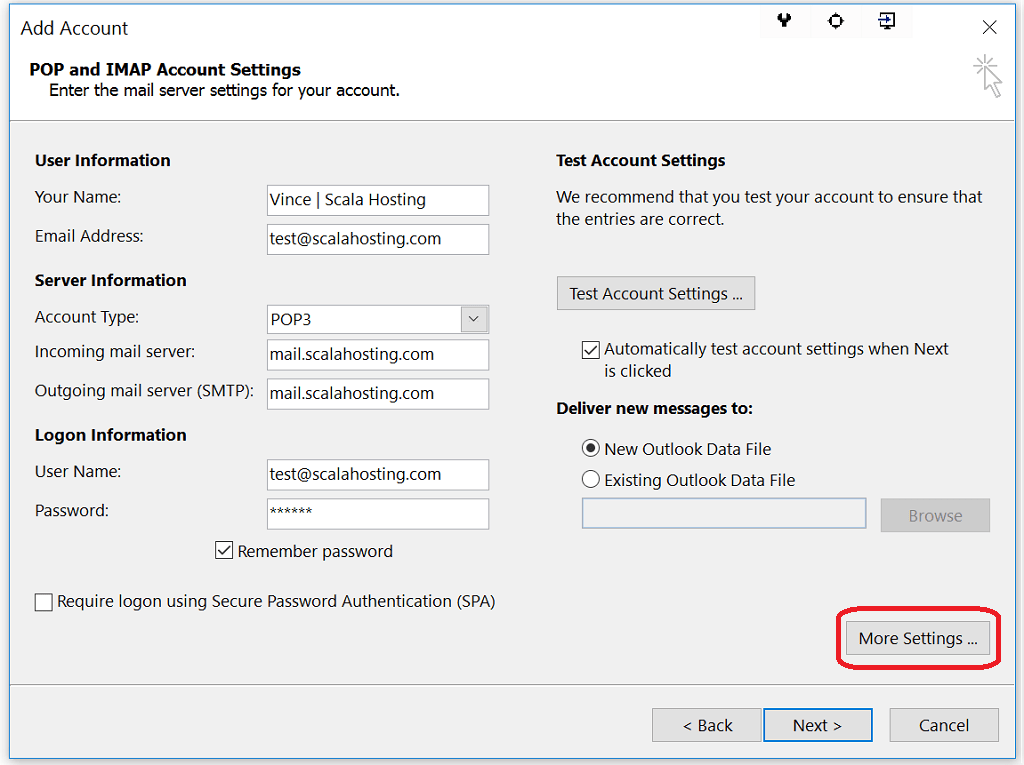Click the Outlook data file path field
The image size is (1024, 765).
(x=723, y=513)
